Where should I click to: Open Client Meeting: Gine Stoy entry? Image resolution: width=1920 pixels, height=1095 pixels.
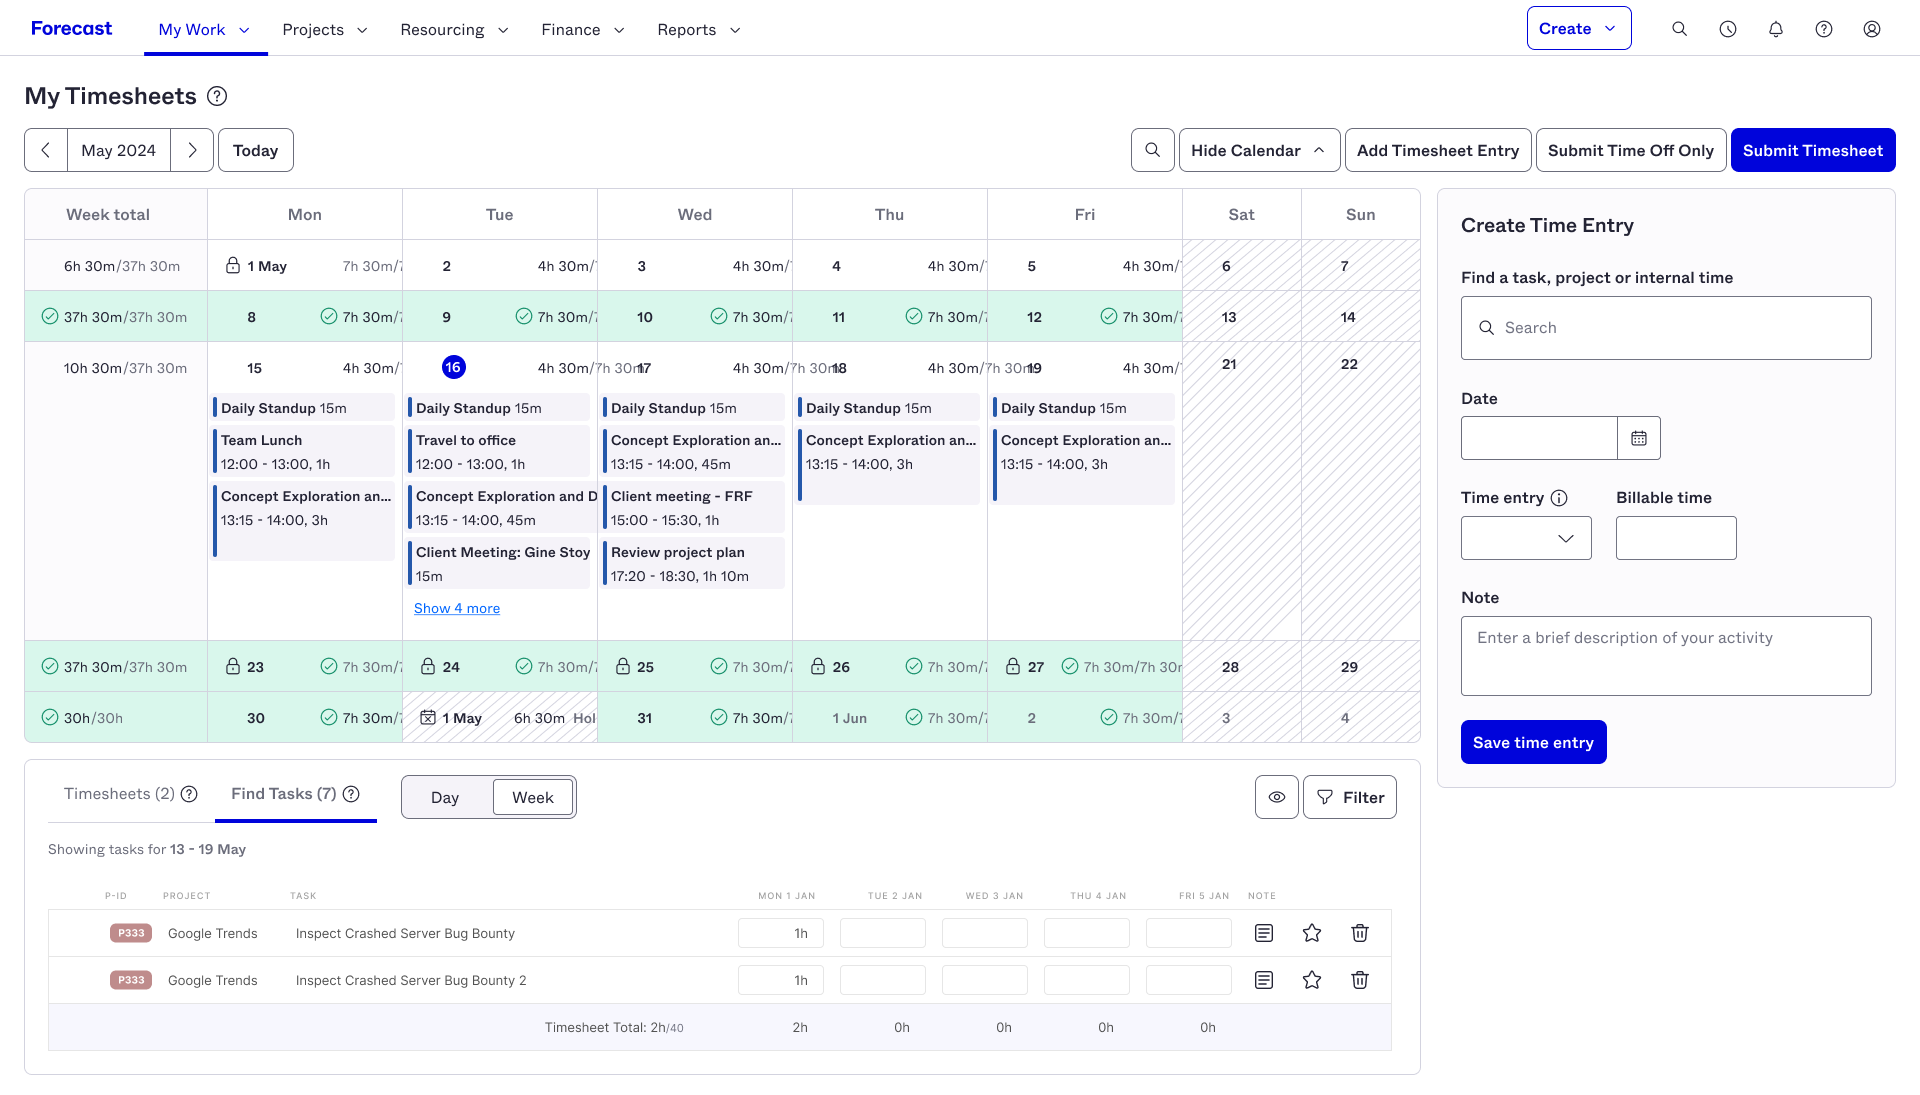click(x=498, y=564)
